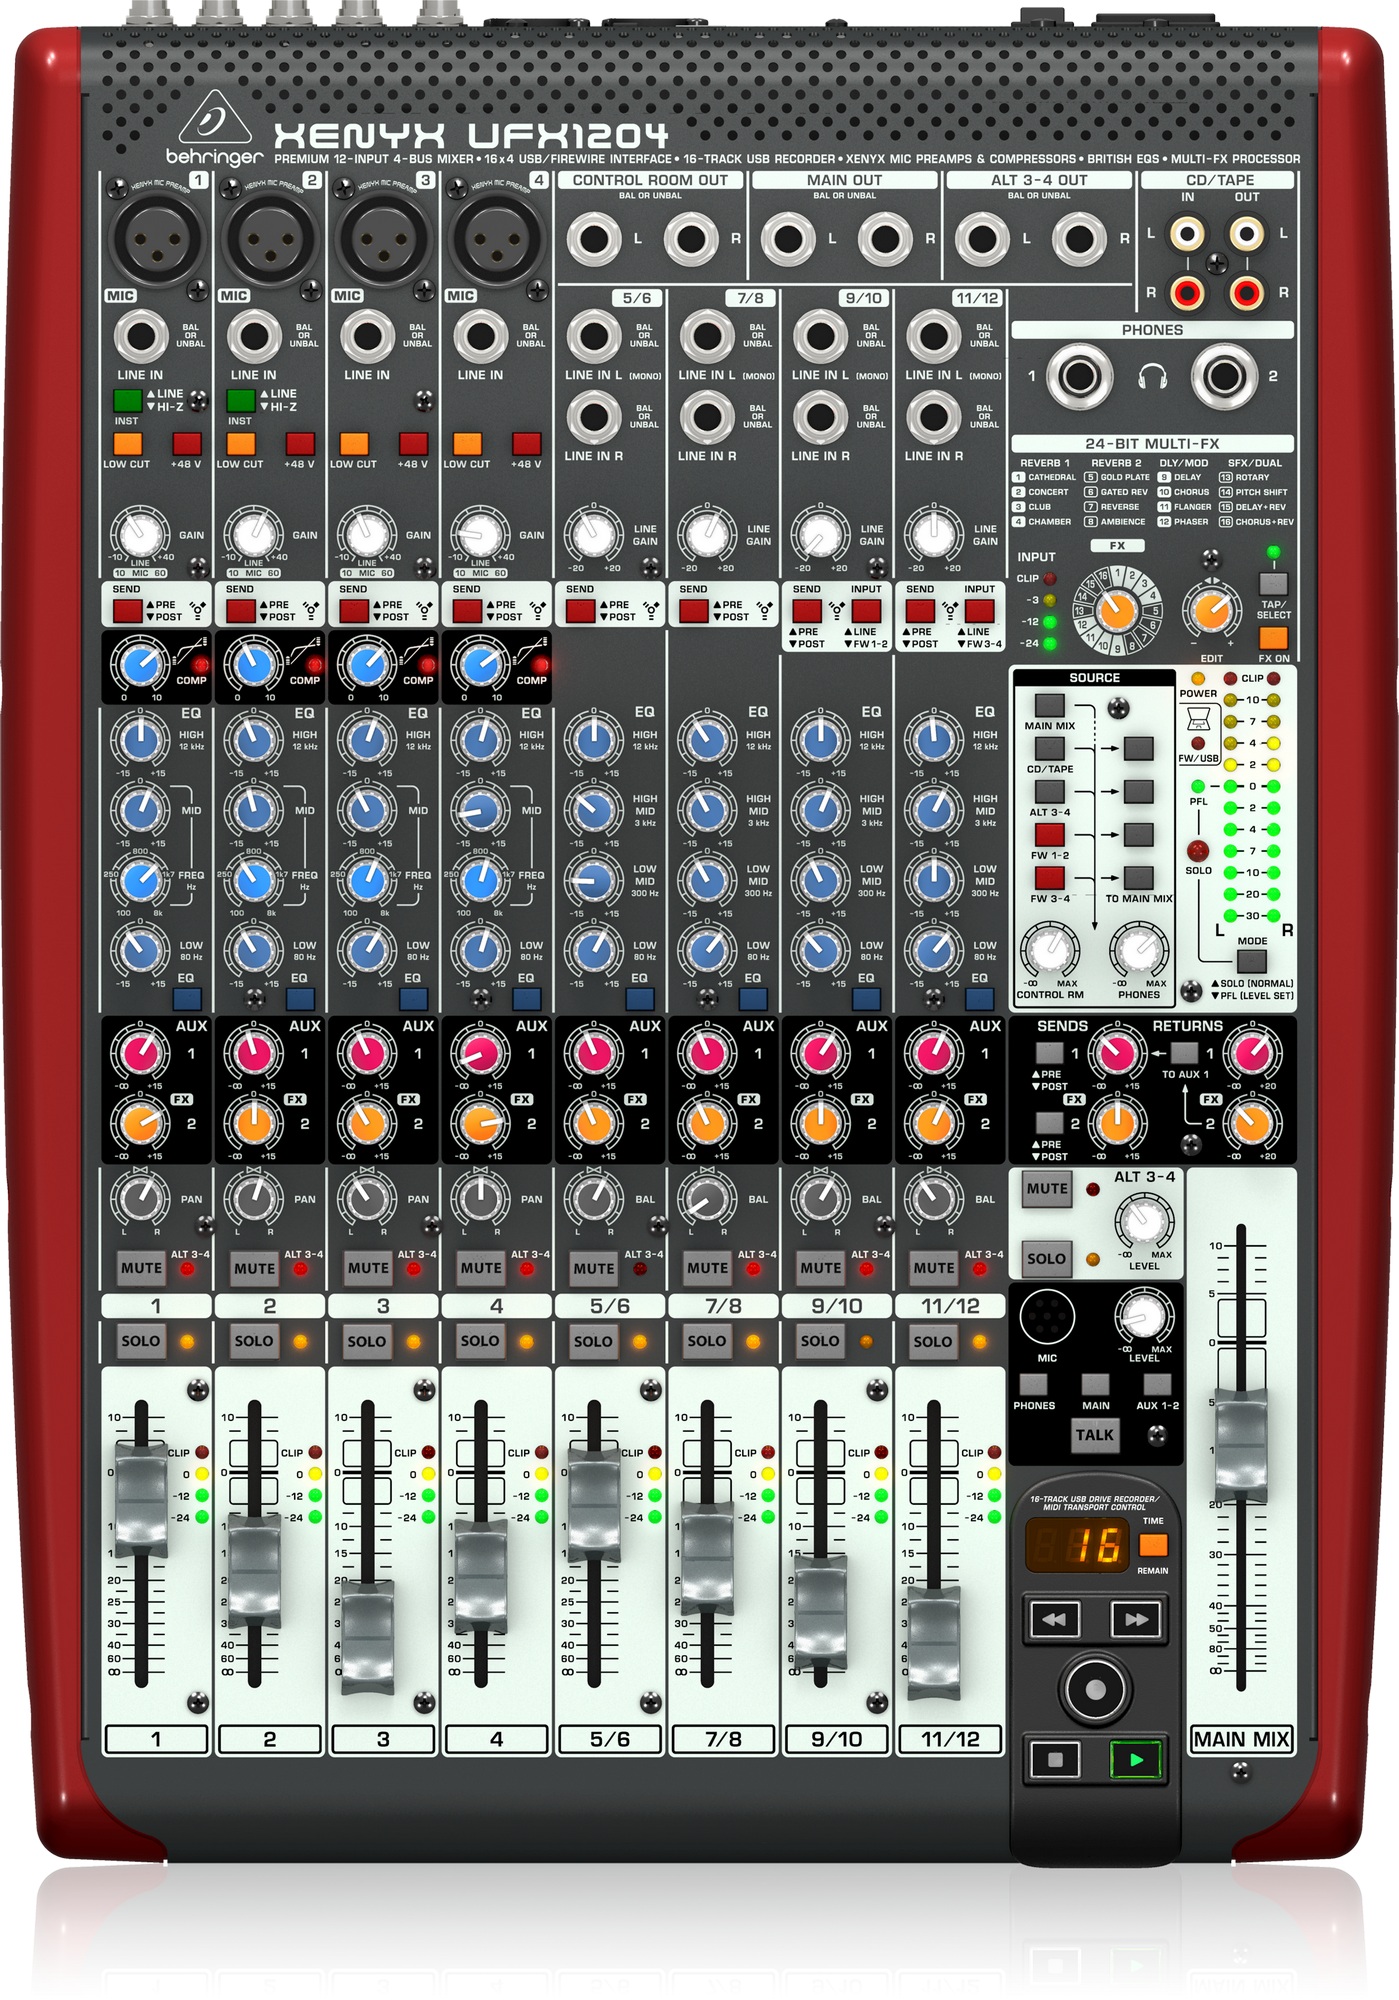Mute channel 3
The image size is (1399, 2000).
pyautogui.click(x=368, y=1267)
